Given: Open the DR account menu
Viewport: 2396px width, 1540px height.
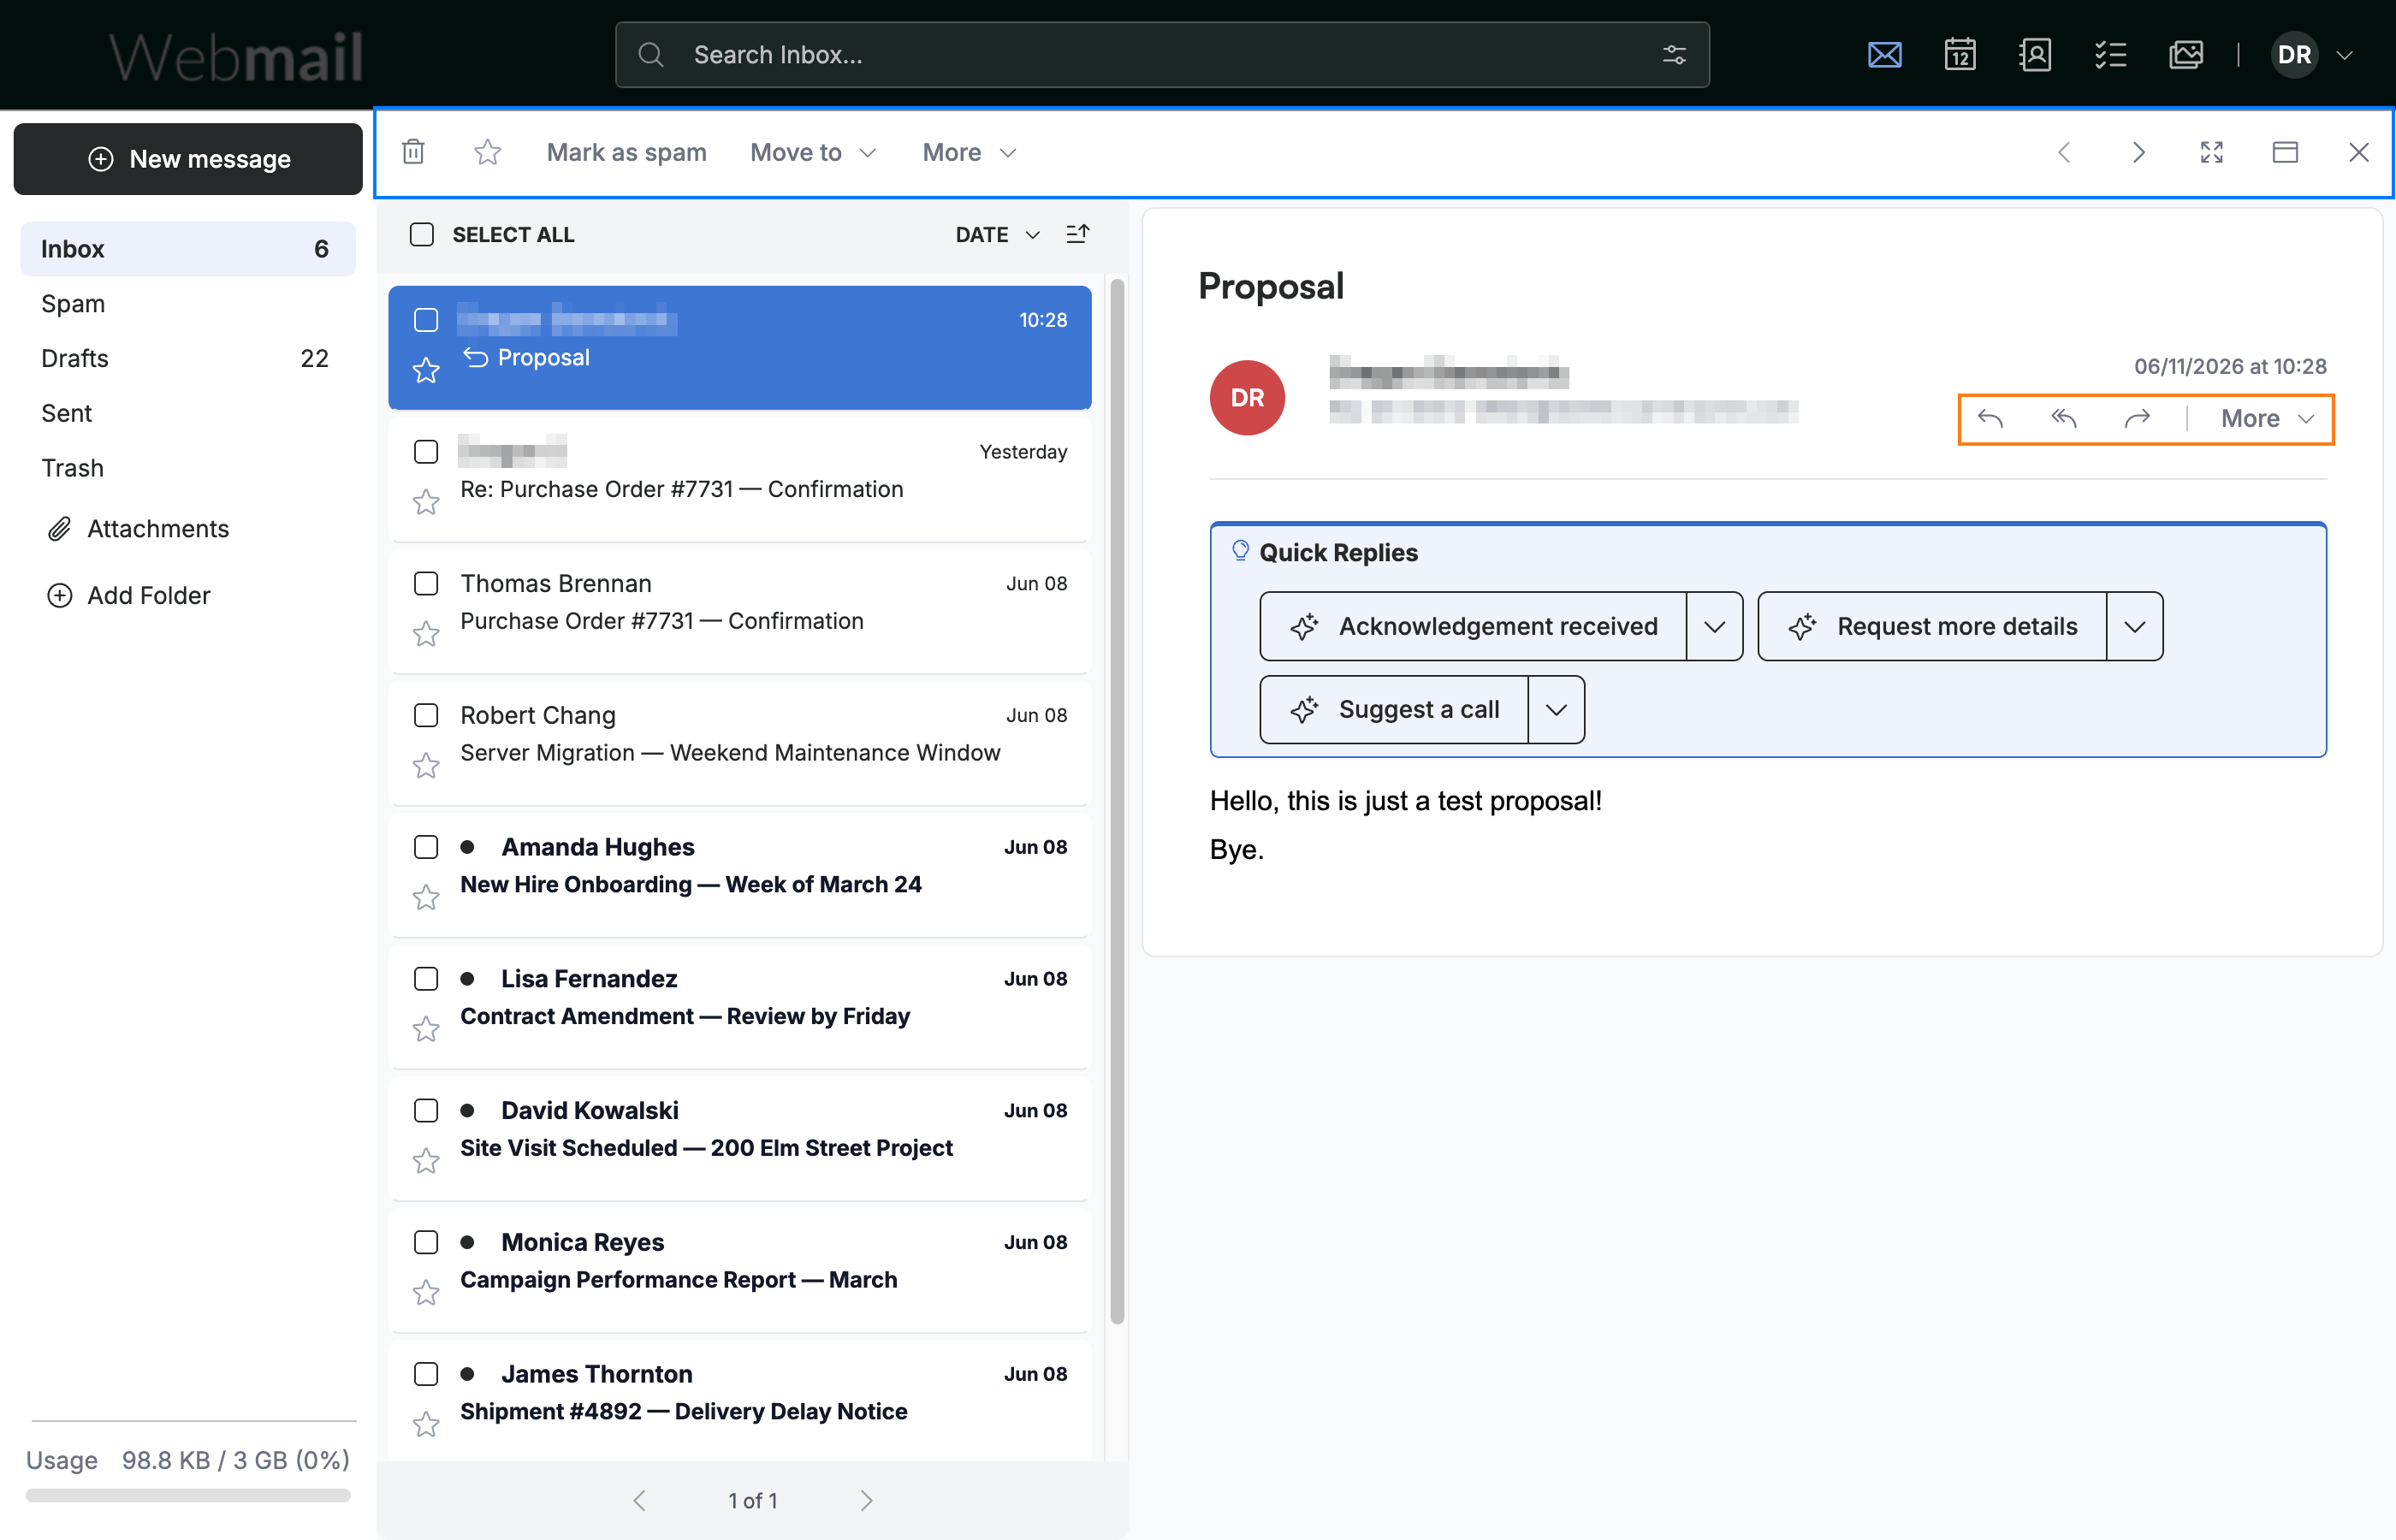Looking at the screenshot, I should tap(2311, 54).
